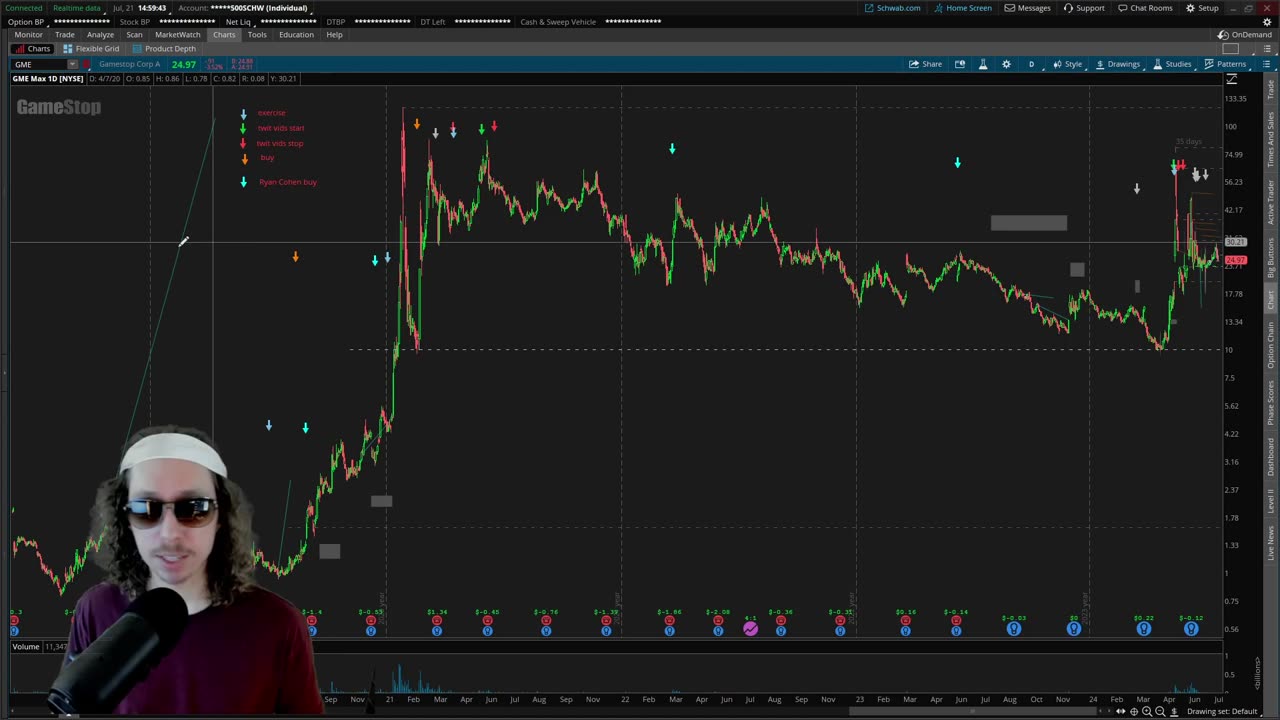The image size is (1280, 720).
Task: Open the D timeframe dropdown
Action: pyautogui.click(x=1031, y=64)
